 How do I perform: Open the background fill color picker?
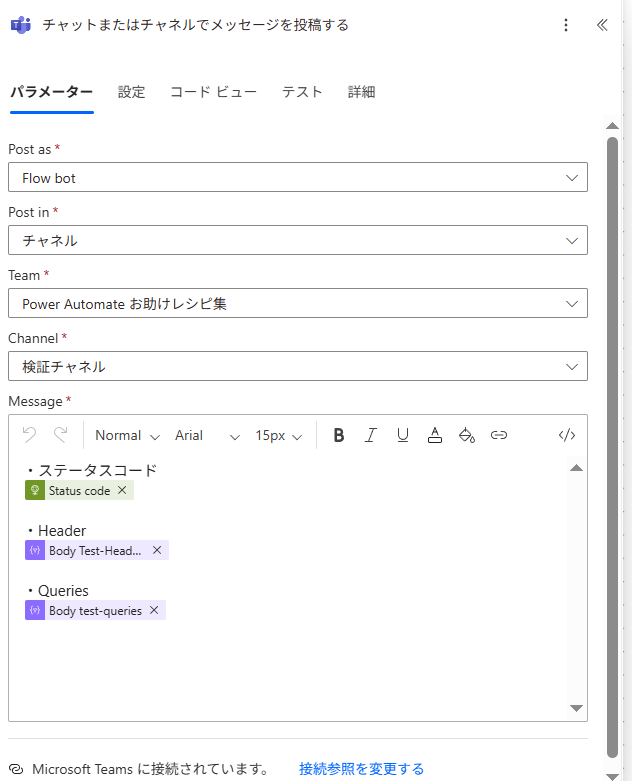click(467, 435)
